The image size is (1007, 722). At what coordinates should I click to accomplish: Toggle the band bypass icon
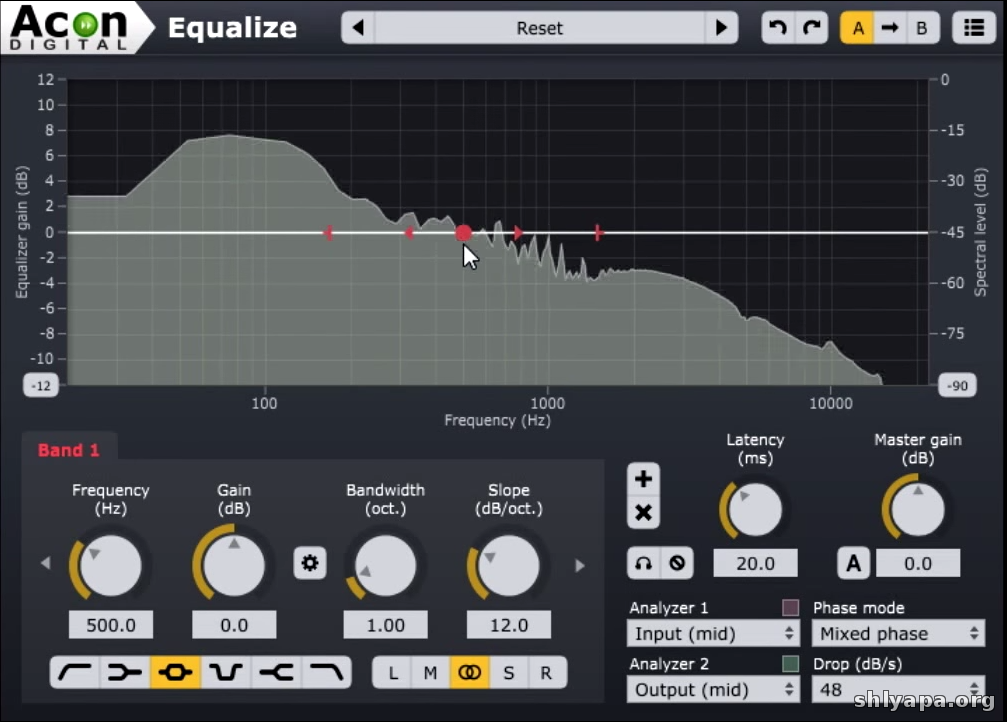pos(677,563)
